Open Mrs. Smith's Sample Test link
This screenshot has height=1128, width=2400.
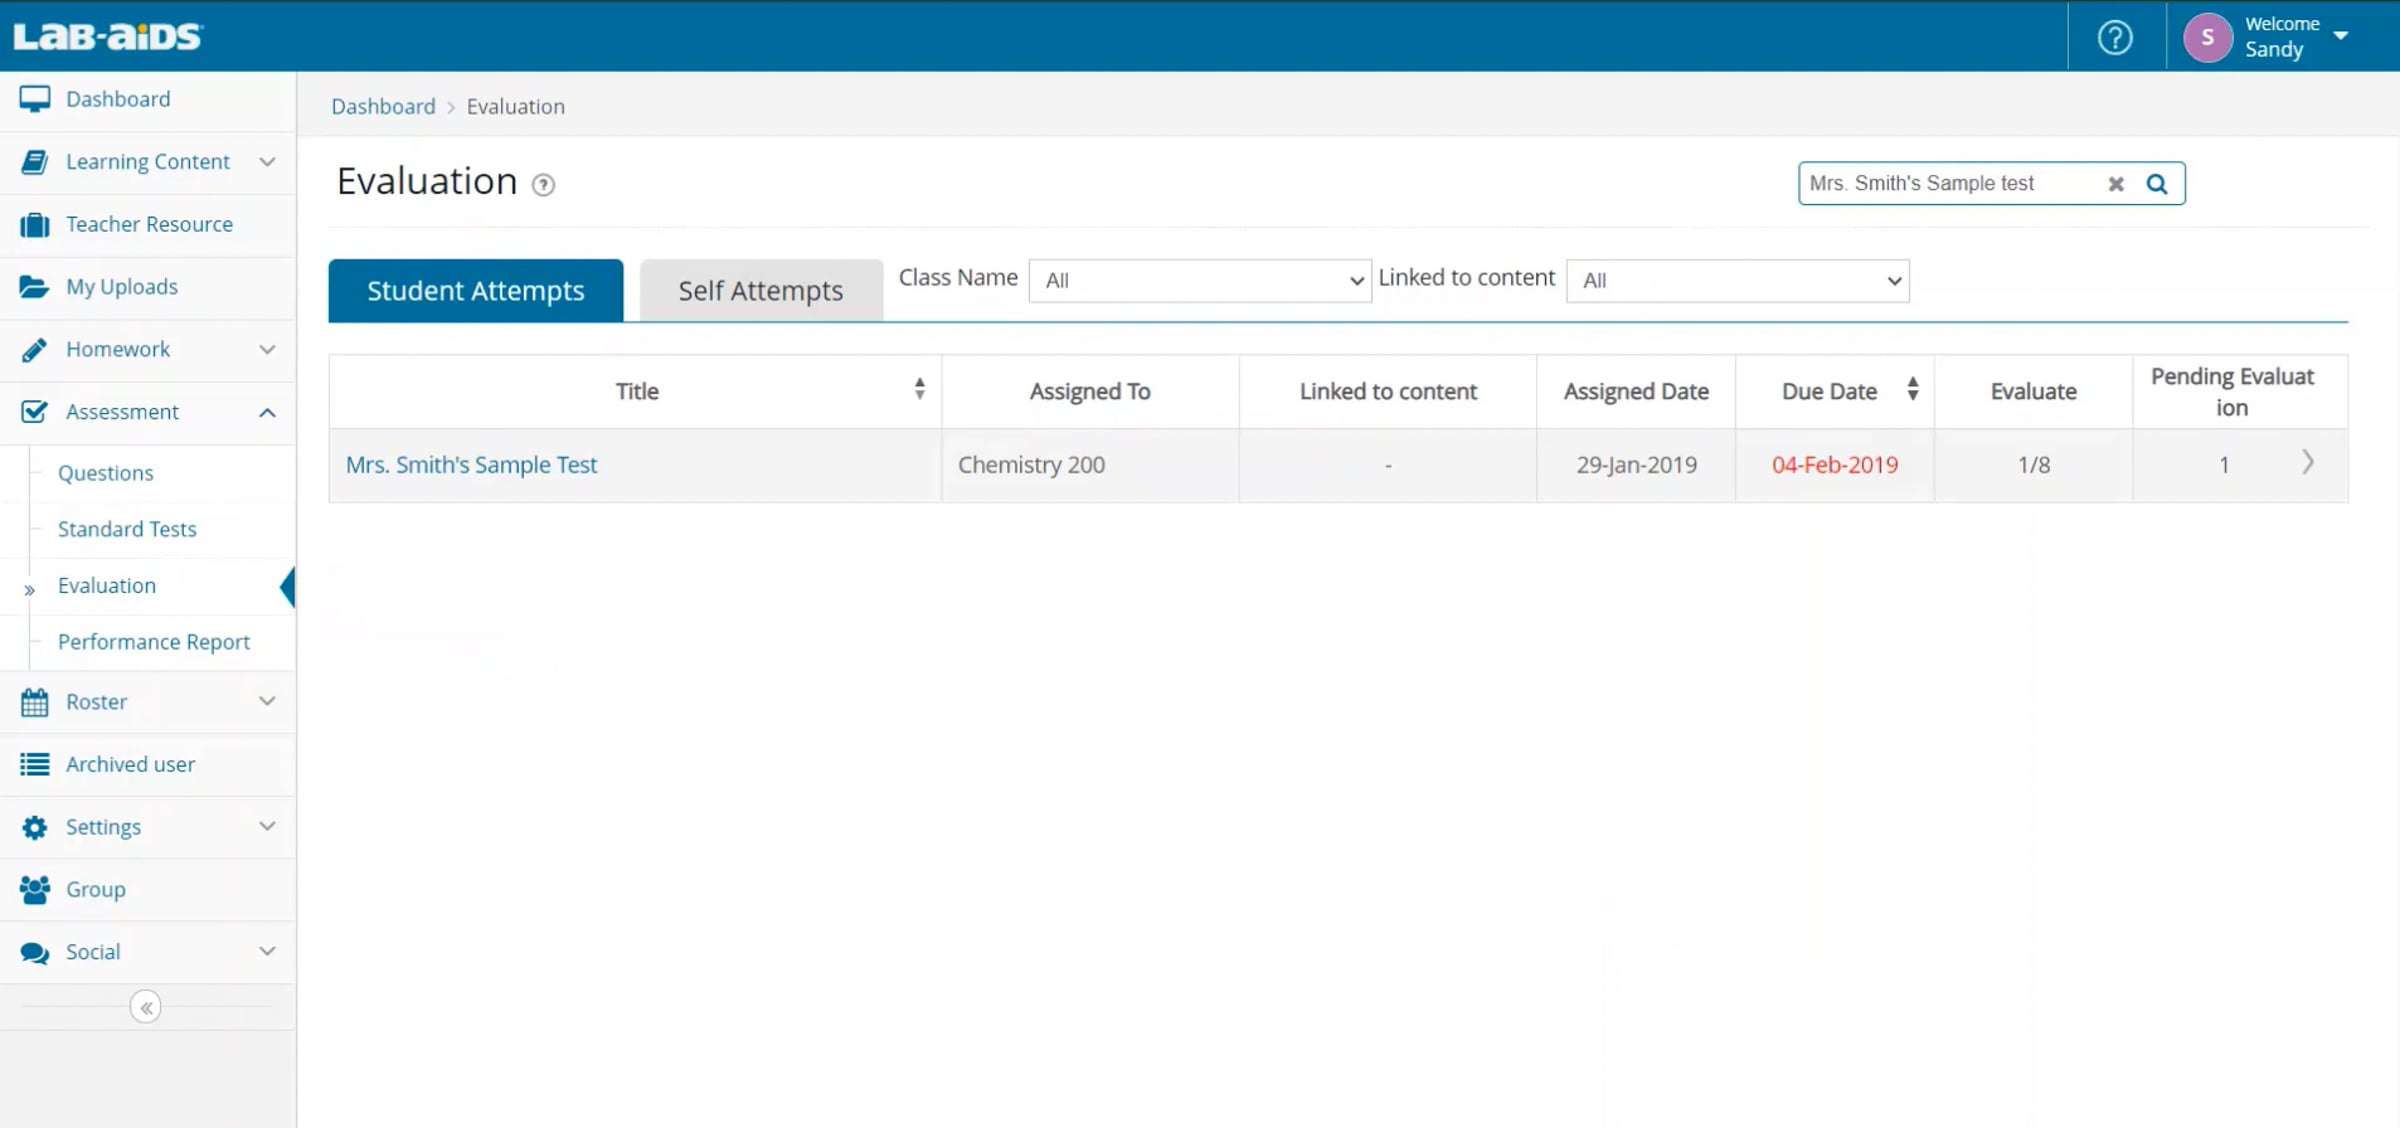point(471,465)
